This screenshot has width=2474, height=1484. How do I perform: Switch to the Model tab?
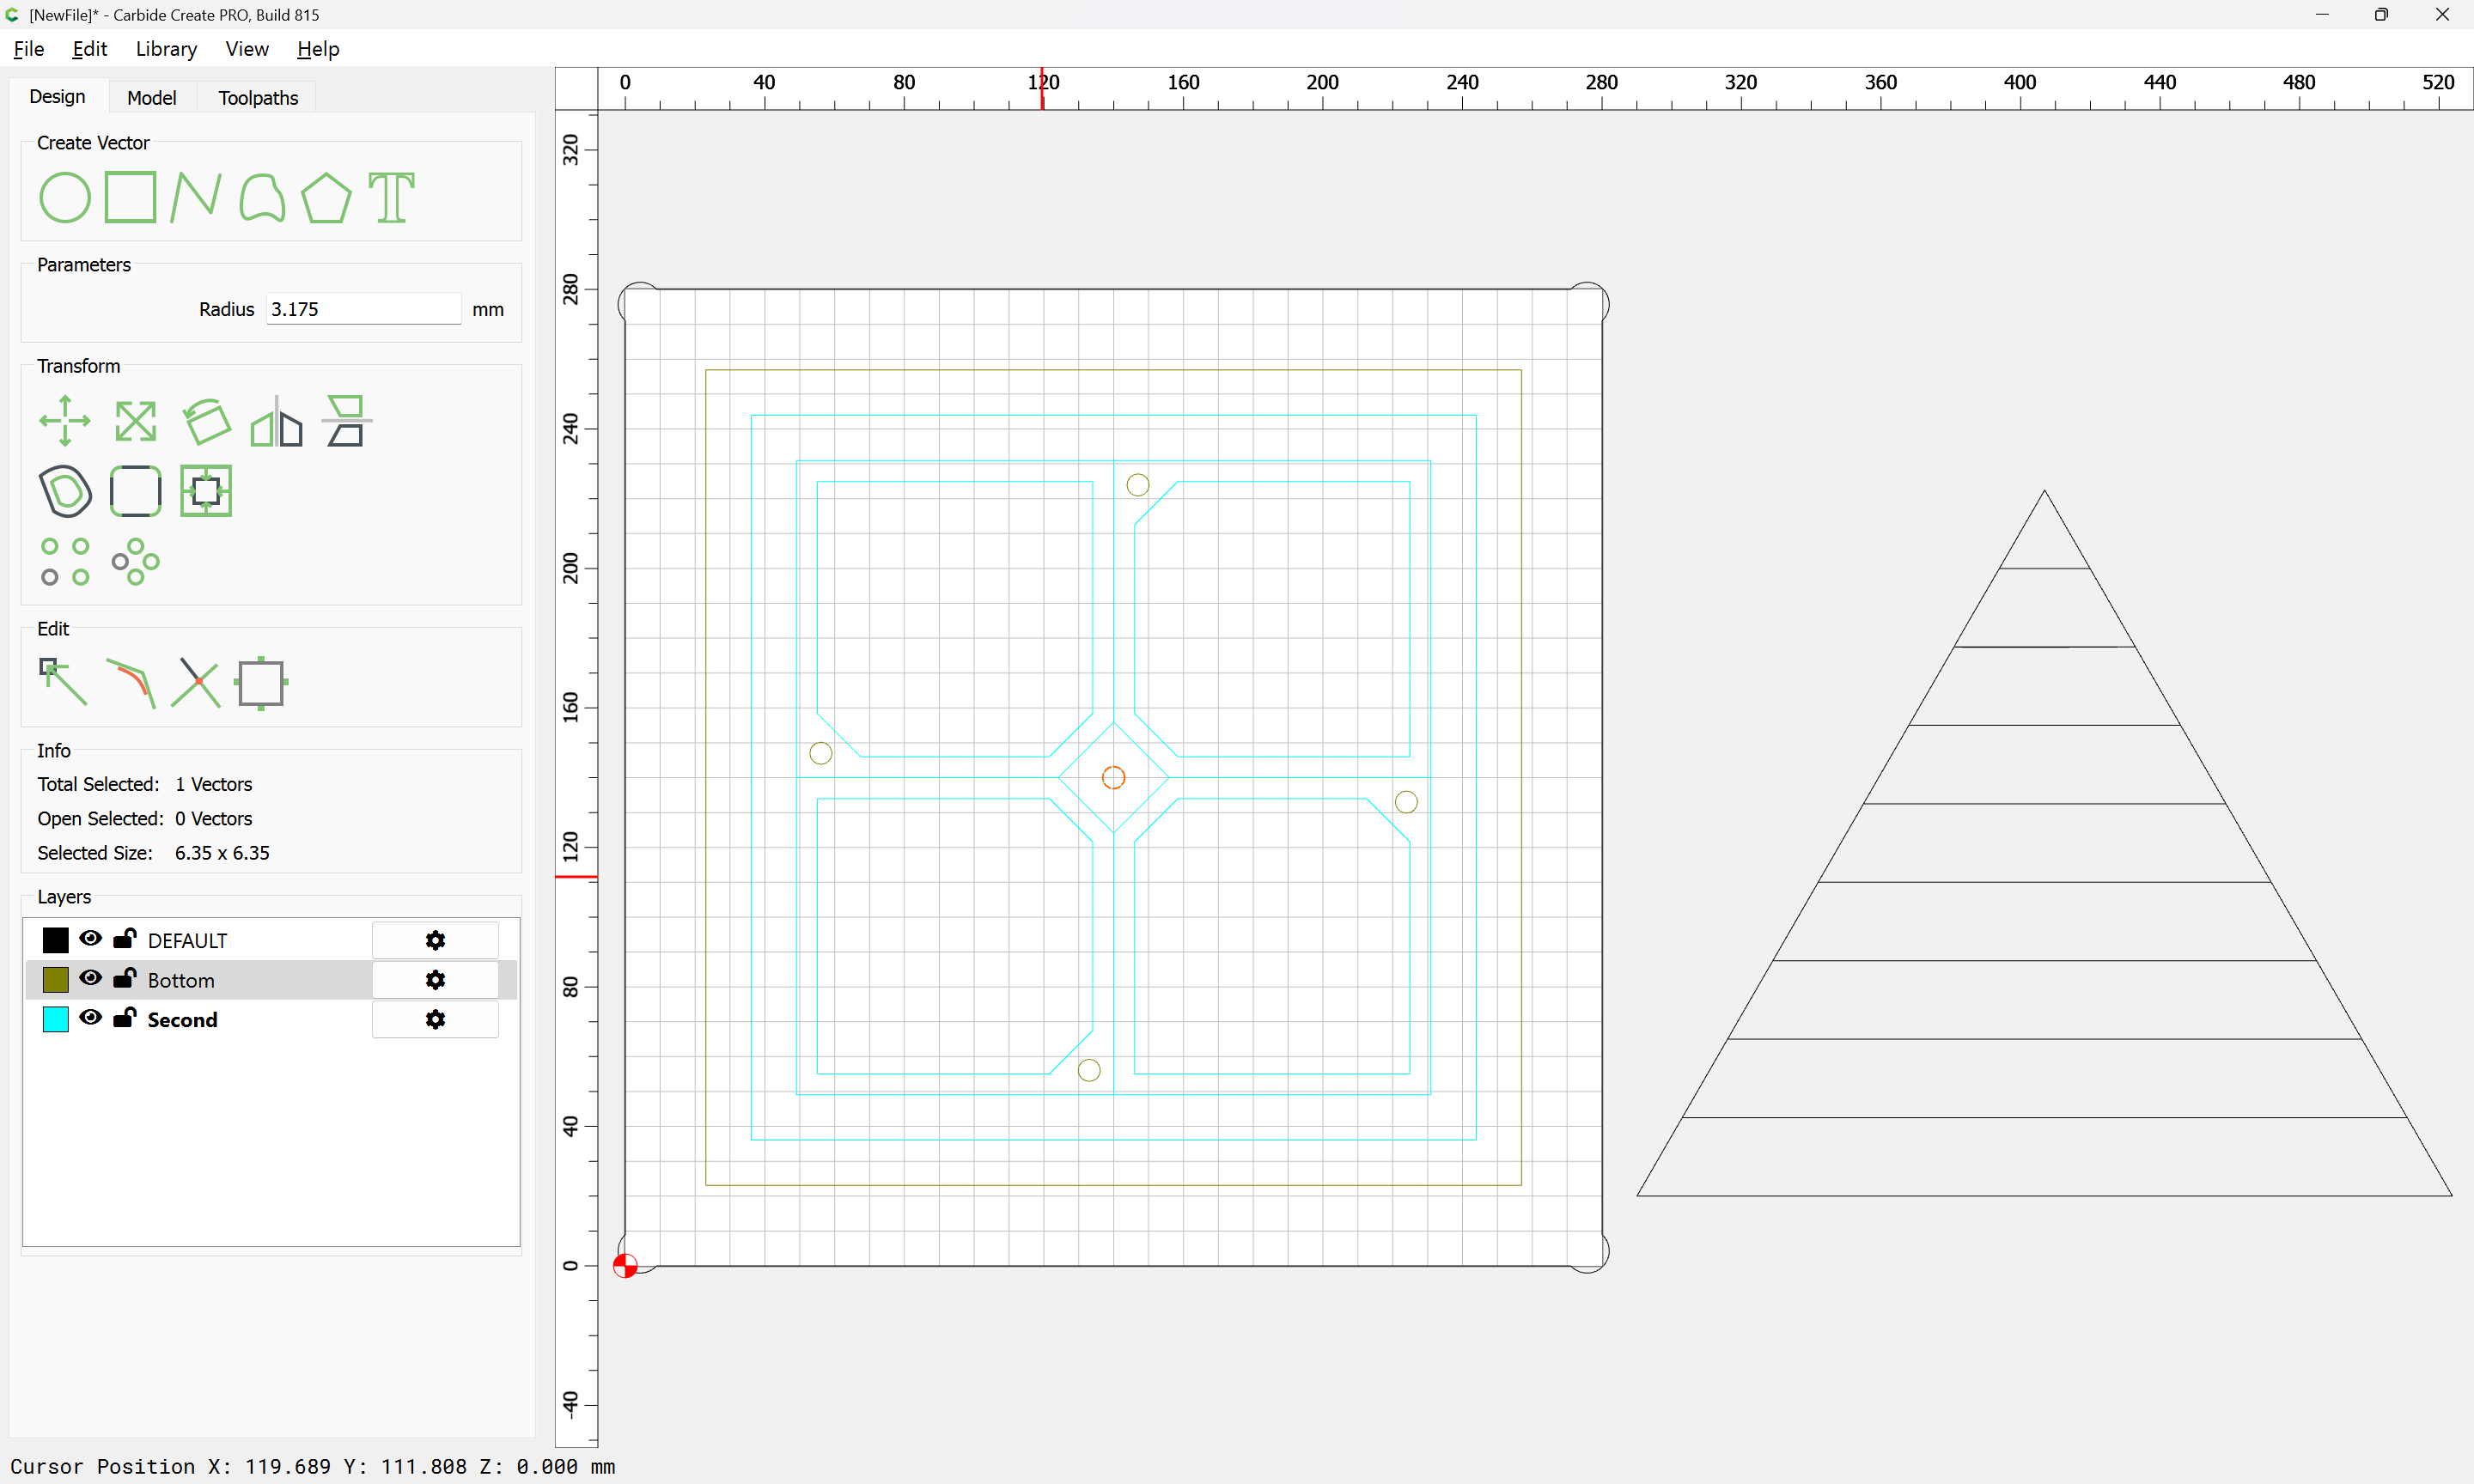(151, 98)
